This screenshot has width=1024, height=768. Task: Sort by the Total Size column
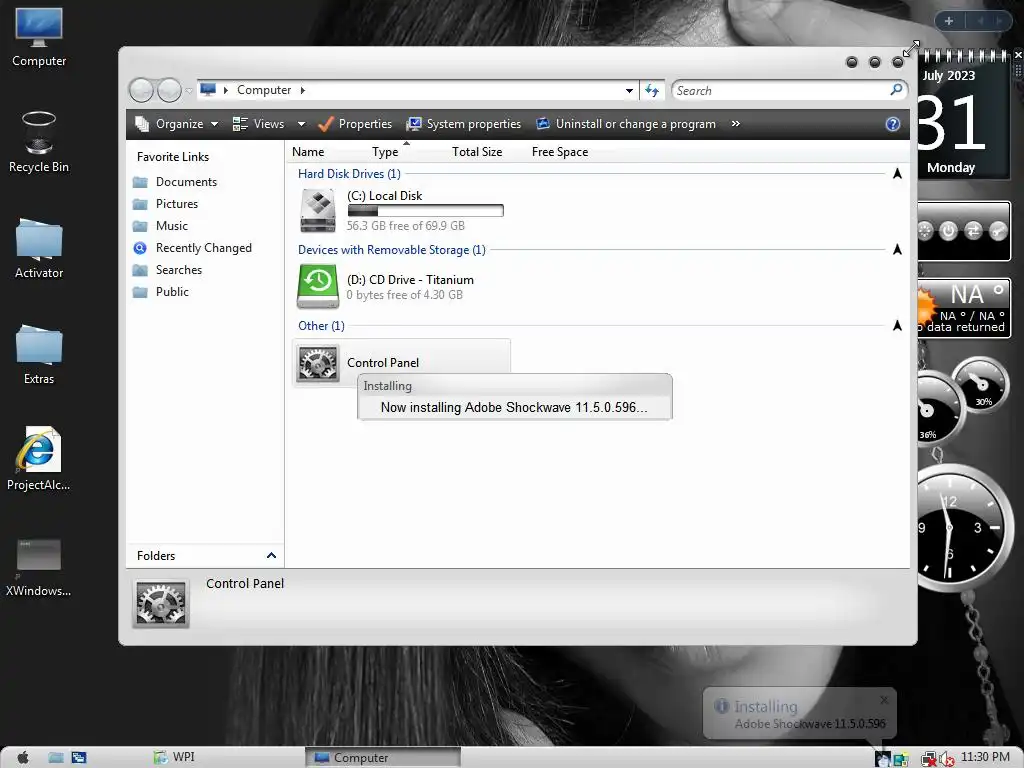pyautogui.click(x=477, y=152)
